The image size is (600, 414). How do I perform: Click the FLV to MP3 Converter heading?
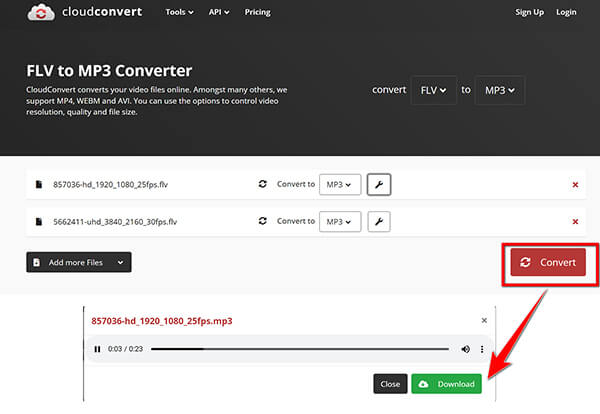tap(109, 71)
